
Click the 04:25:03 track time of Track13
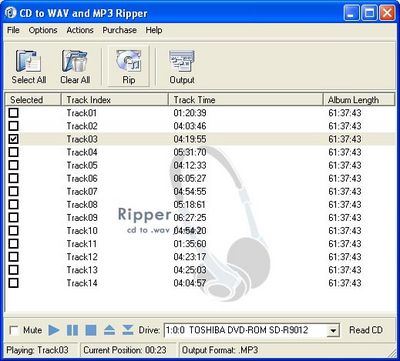190,270
